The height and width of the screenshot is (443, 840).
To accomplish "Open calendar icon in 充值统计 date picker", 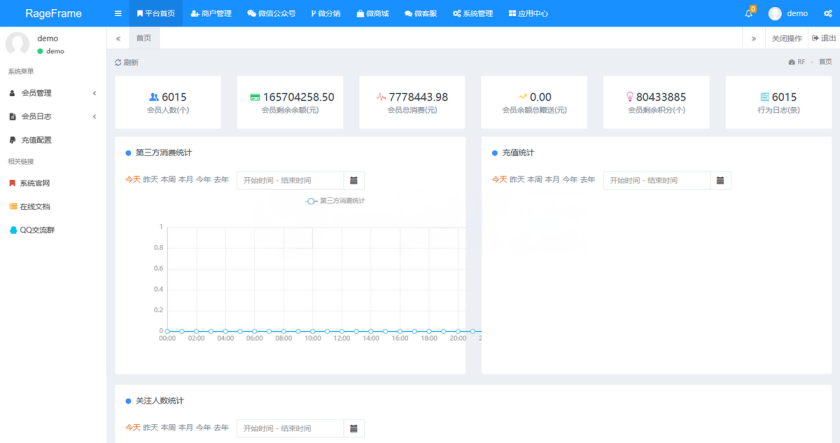I will [x=720, y=181].
